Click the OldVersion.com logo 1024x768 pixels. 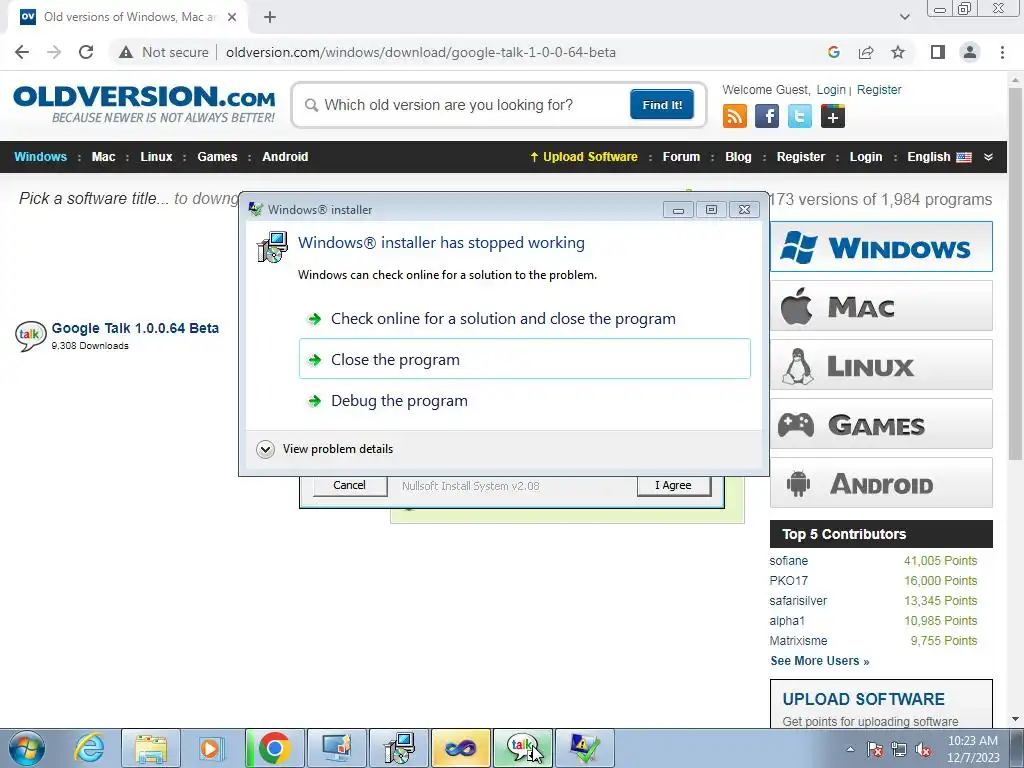144,103
